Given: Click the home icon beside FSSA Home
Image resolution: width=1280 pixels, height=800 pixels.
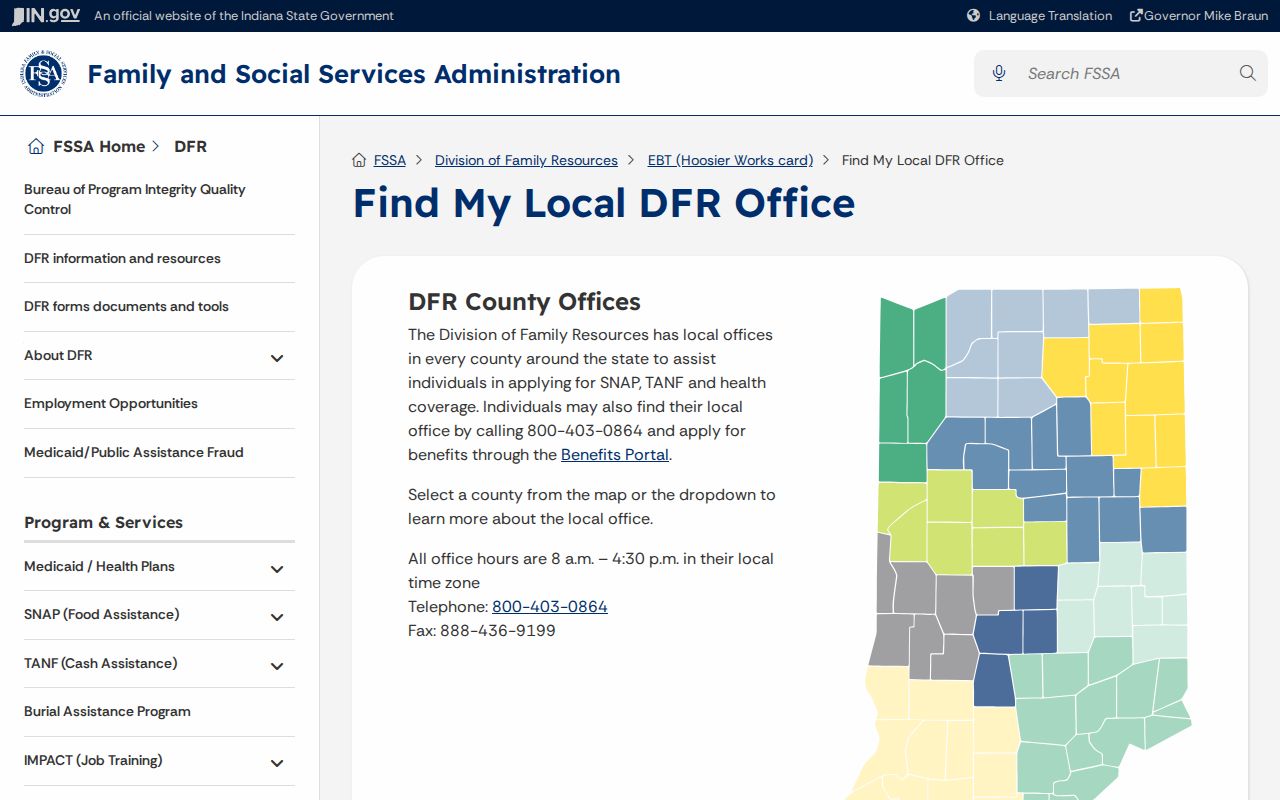Looking at the screenshot, I should click(36, 146).
